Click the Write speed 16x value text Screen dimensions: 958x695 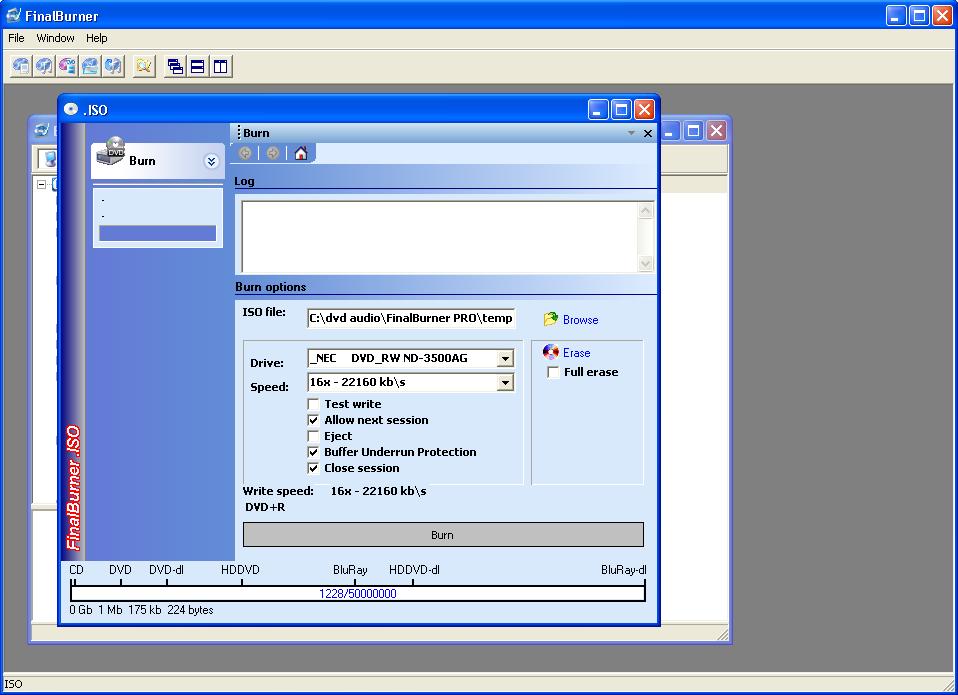pos(378,491)
